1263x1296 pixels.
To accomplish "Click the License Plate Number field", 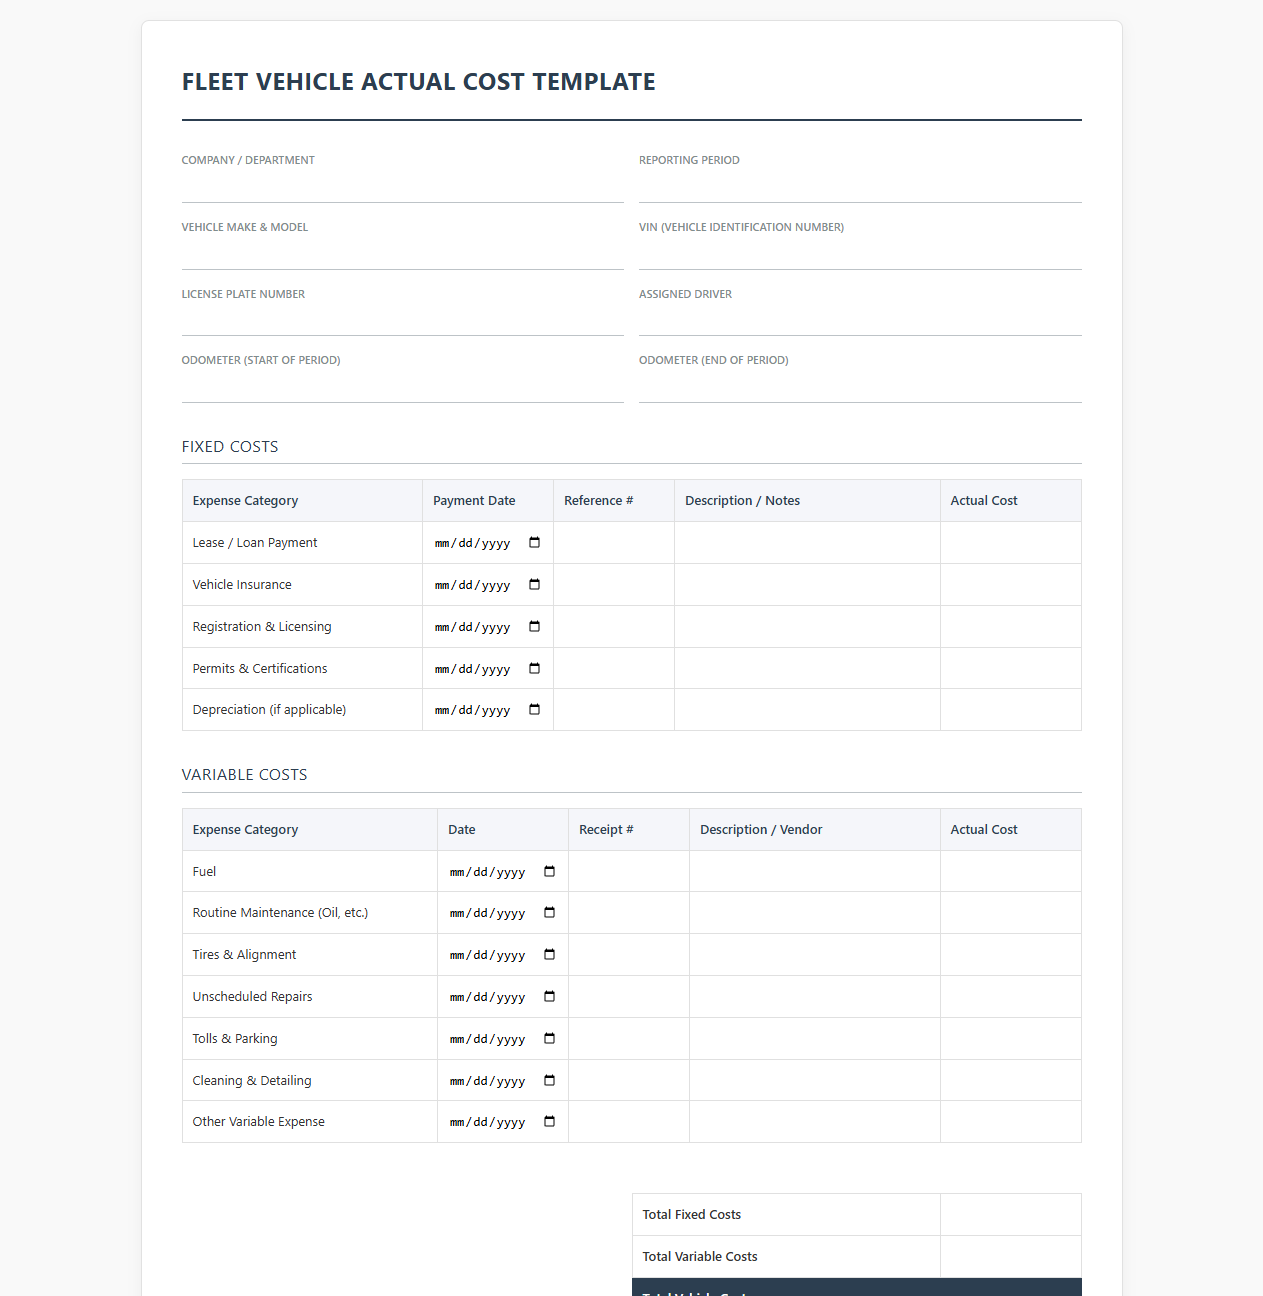I will click(x=402, y=320).
